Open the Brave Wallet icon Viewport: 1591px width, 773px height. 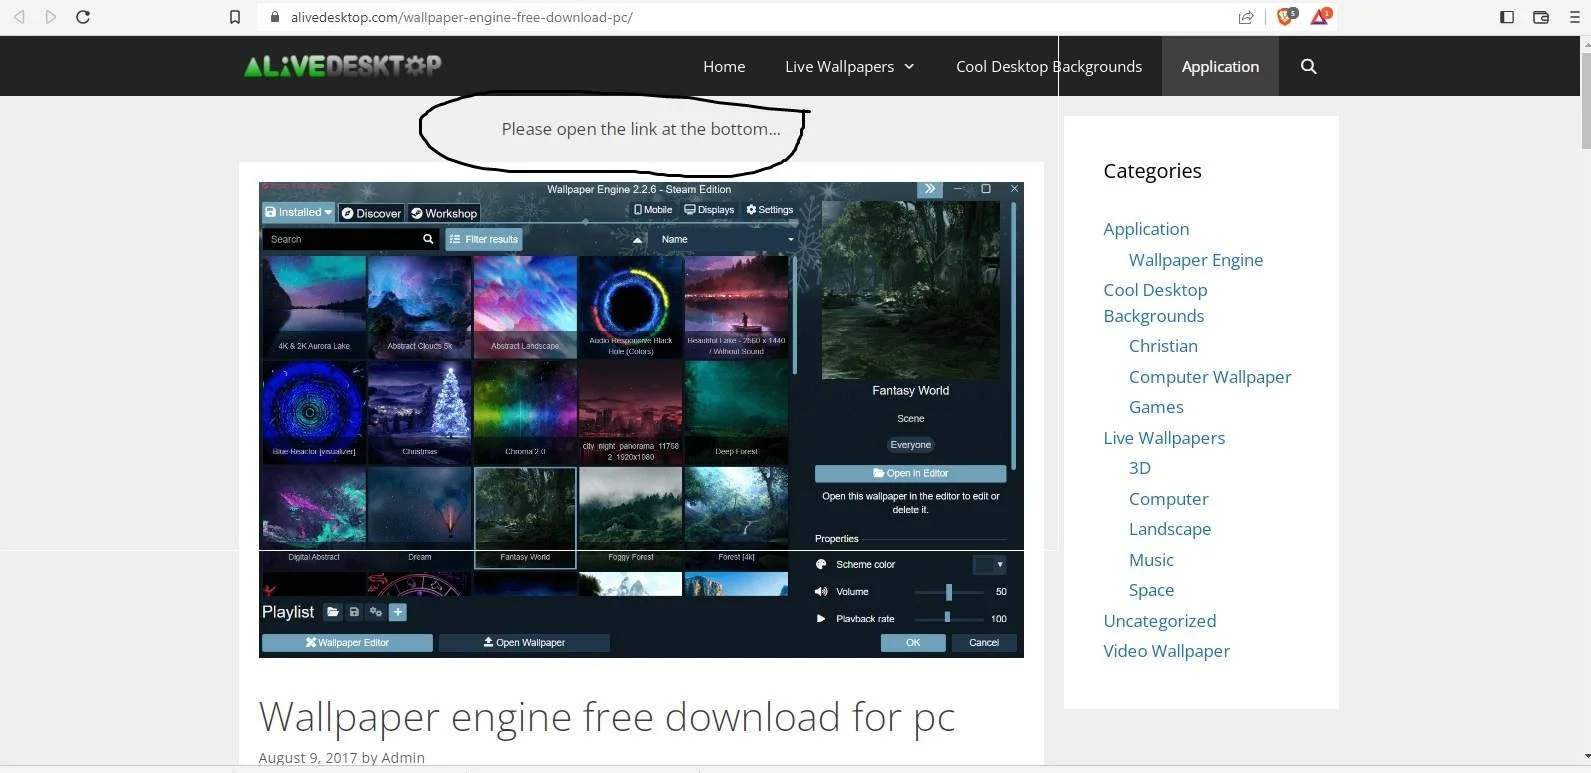[x=1541, y=17]
